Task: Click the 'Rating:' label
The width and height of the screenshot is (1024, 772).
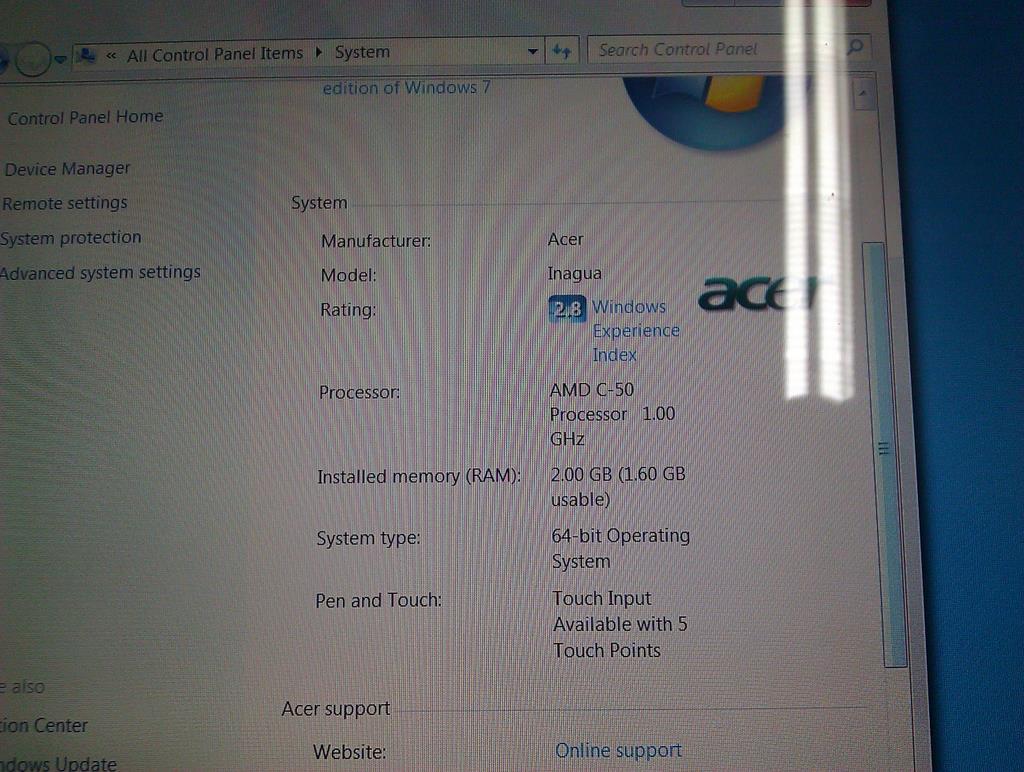Action: pos(348,310)
